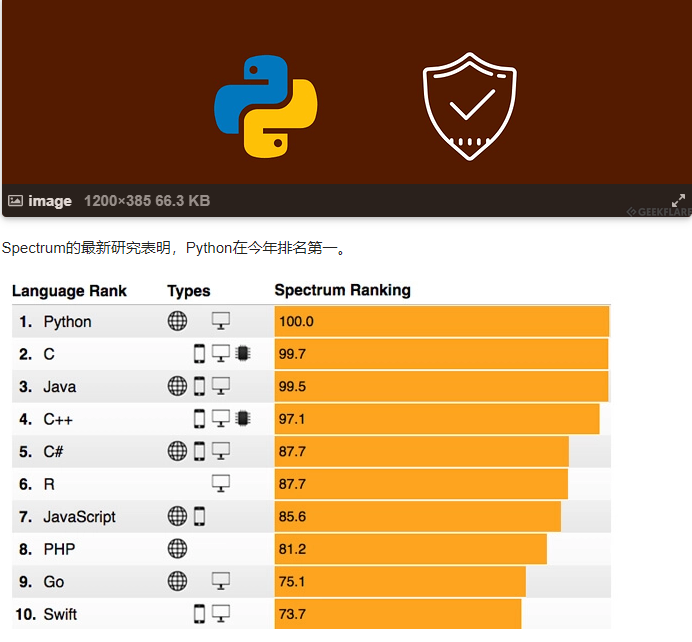
Task: Click the 'R' language name in row 6
Action: point(49,484)
